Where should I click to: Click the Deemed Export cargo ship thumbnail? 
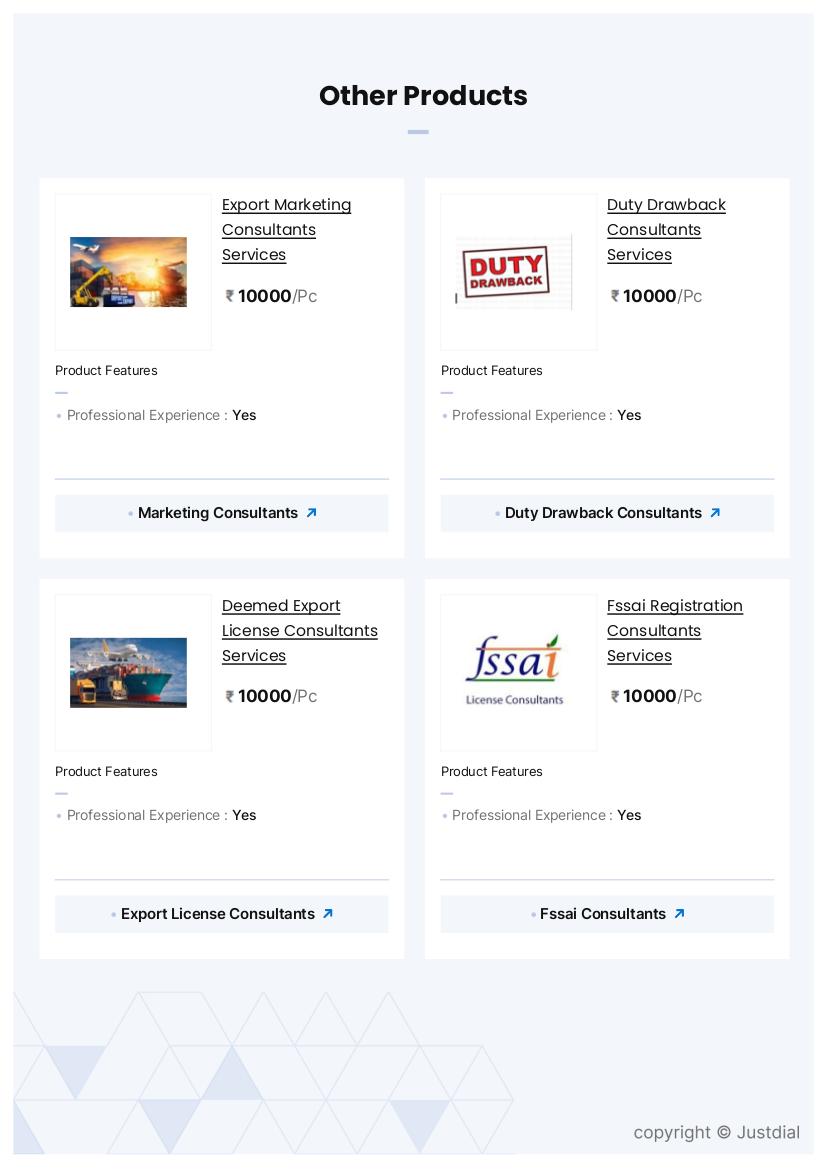click(x=129, y=673)
